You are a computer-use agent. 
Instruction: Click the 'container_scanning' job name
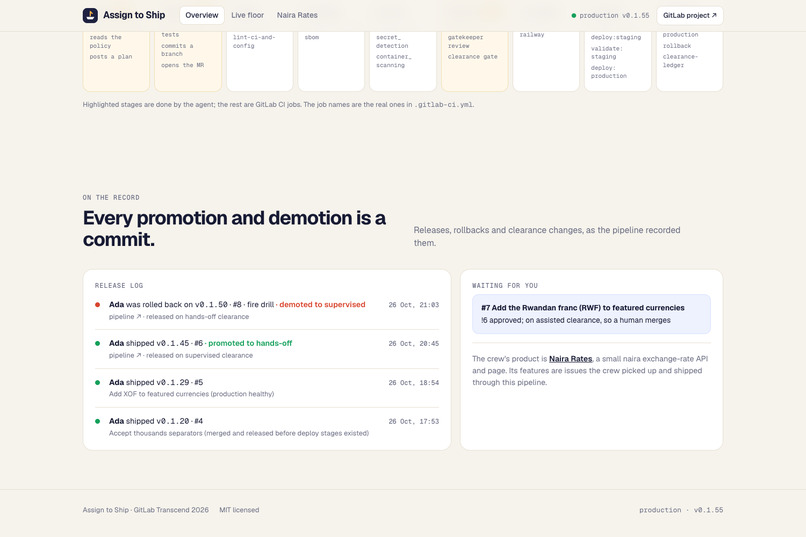click(393, 61)
